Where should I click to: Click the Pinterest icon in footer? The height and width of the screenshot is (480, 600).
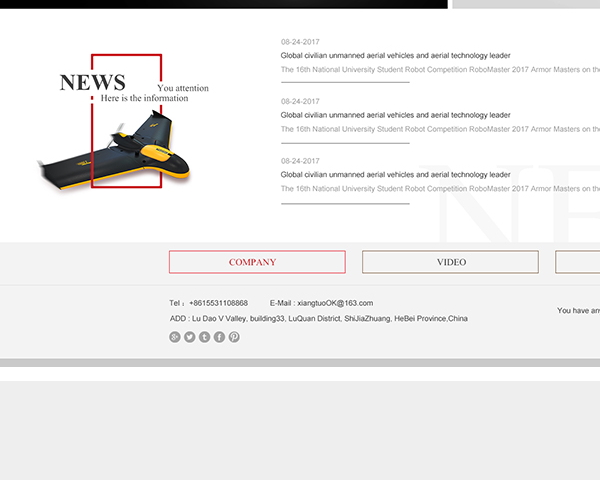(234, 337)
